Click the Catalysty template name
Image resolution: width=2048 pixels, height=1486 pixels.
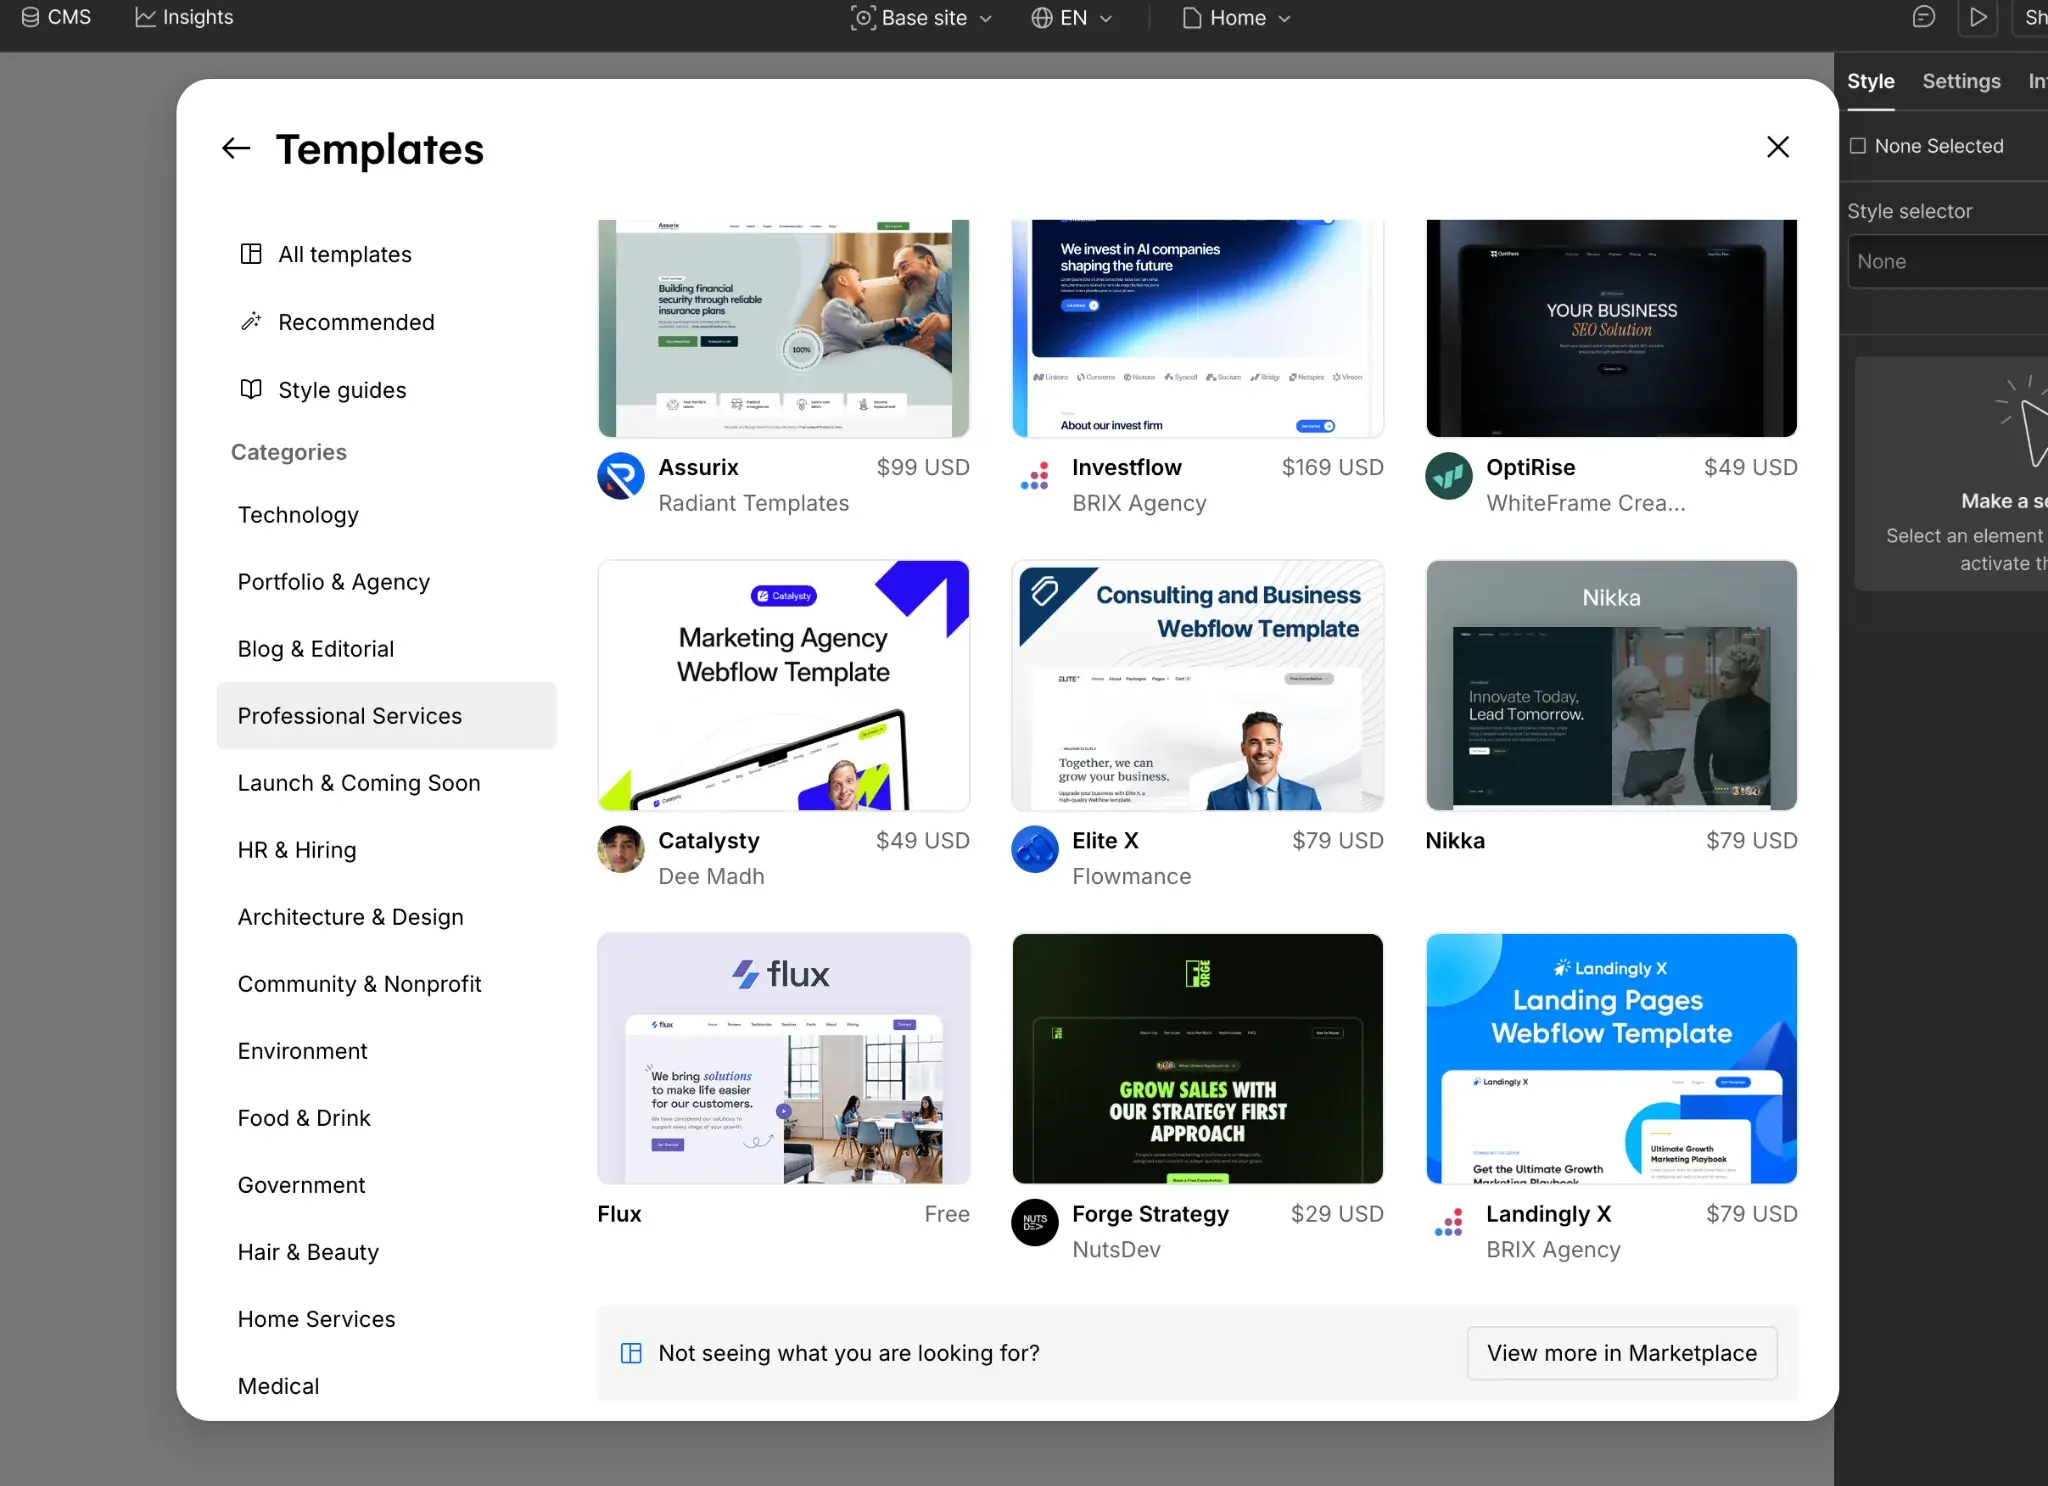(708, 841)
